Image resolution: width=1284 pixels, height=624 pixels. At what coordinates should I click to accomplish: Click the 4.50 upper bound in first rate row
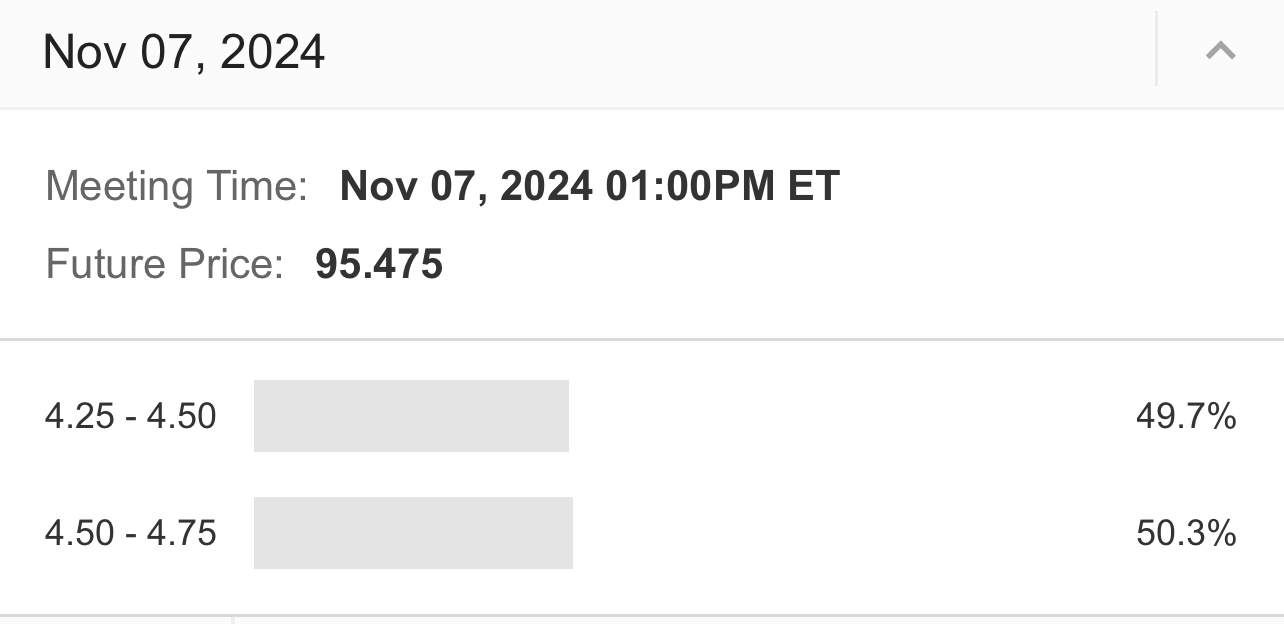182,416
